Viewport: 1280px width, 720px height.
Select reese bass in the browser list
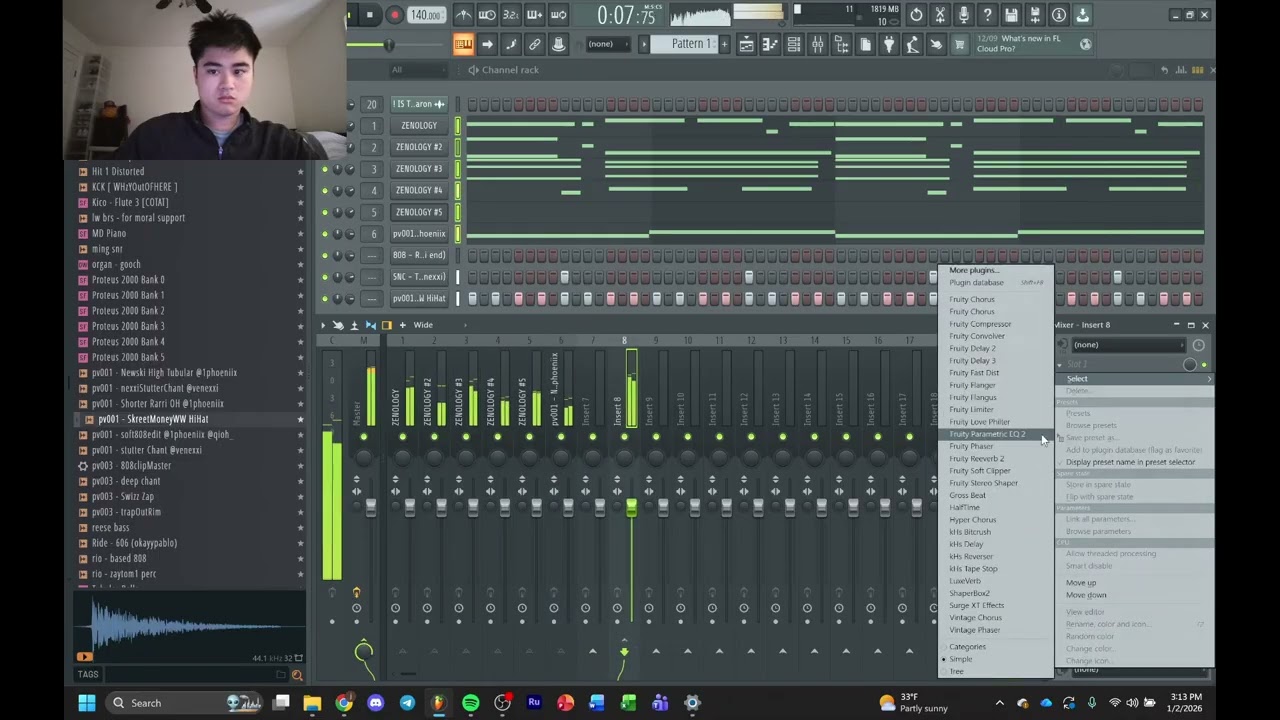[x=110, y=527]
